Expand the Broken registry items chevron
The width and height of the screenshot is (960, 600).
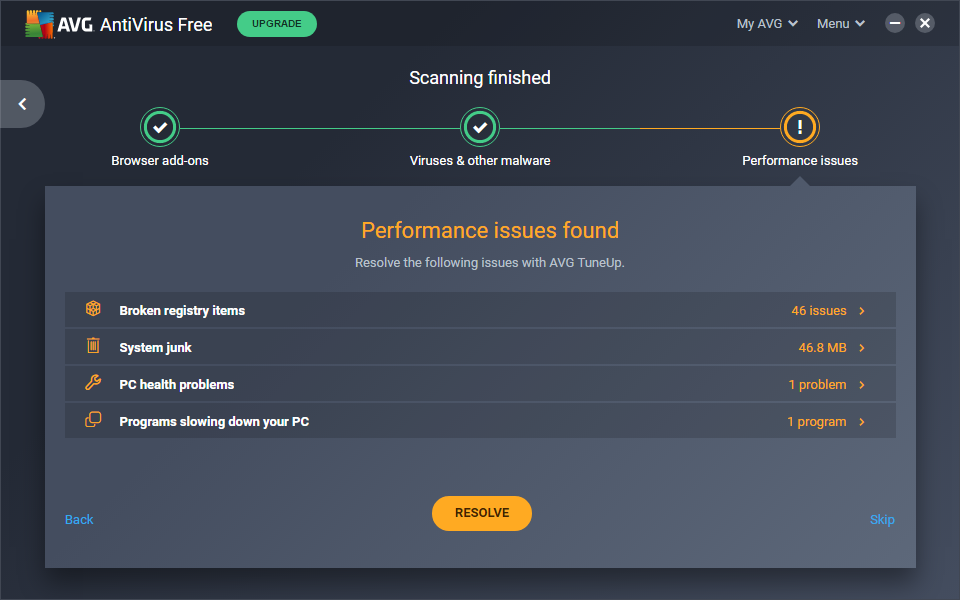862,311
